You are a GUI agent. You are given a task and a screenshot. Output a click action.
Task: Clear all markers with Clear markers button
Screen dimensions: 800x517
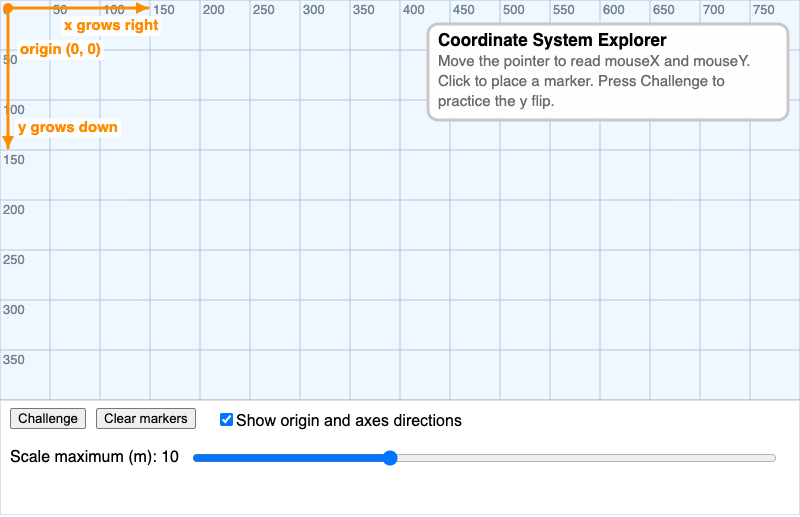point(146,418)
